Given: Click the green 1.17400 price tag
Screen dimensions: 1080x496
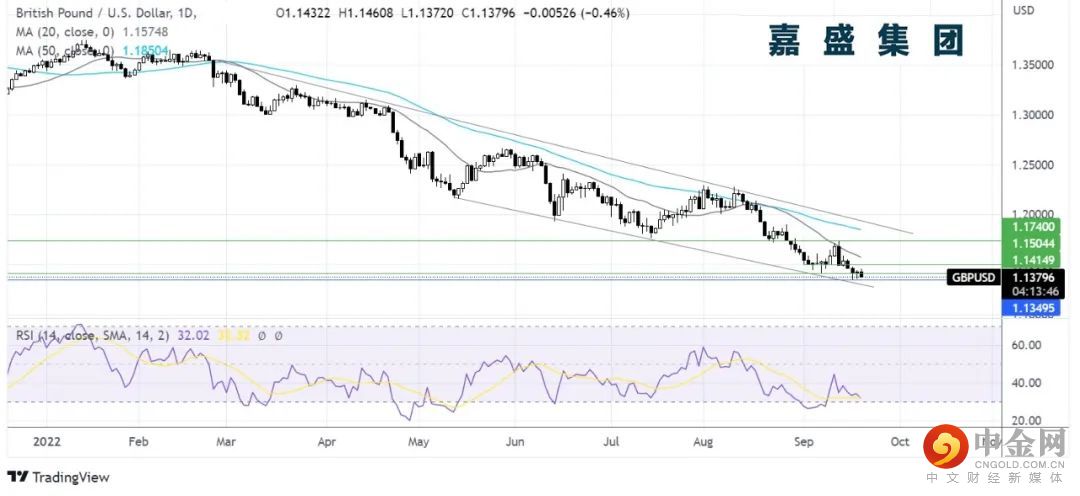Looking at the screenshot, I should coord(1033,226).
